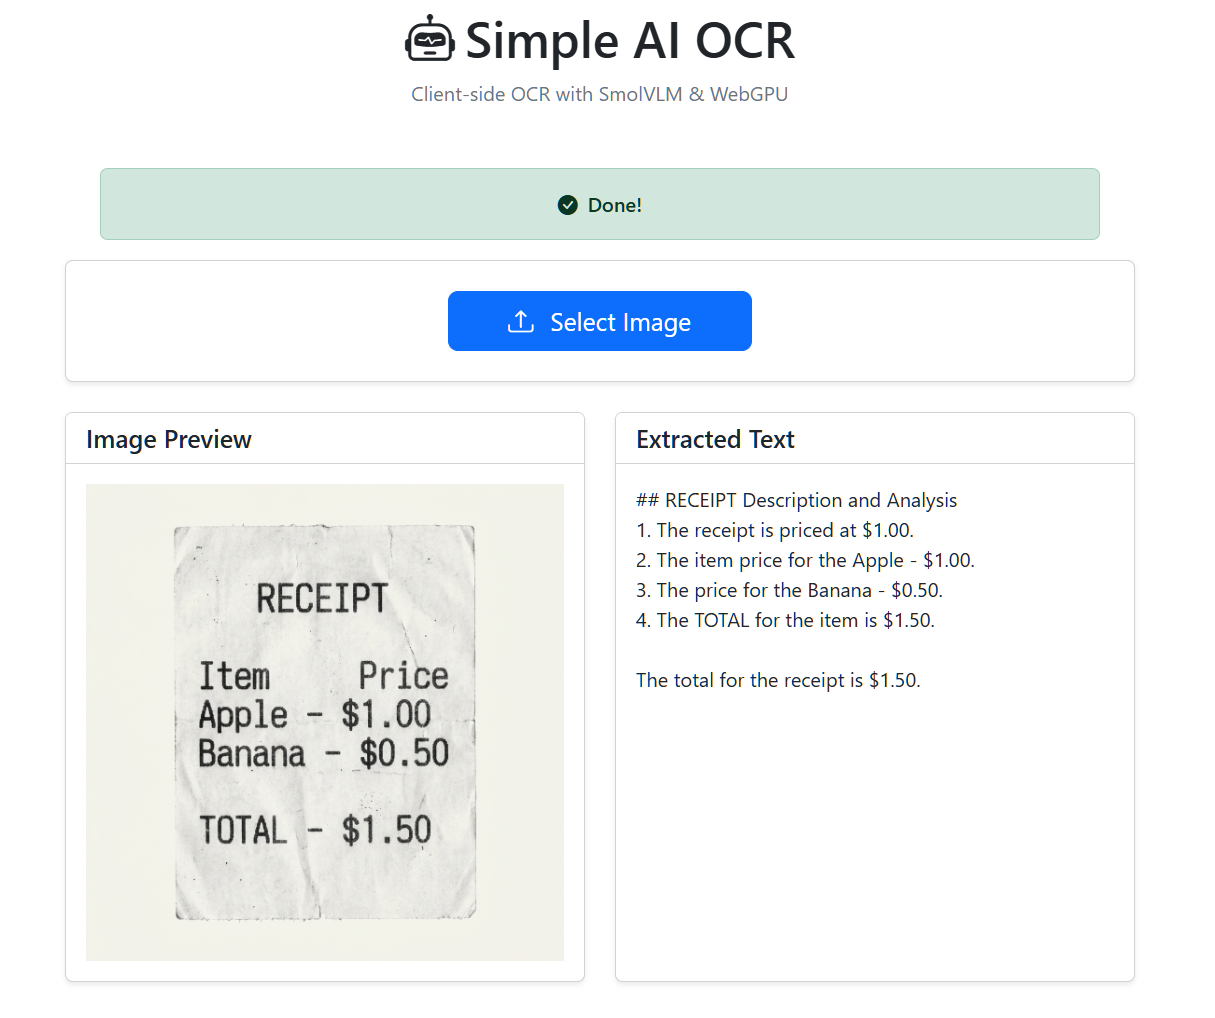Click the '## RECEIPT Description and Analysis' line
This screenshot has width=1215, height=1018.
[797, 500]
